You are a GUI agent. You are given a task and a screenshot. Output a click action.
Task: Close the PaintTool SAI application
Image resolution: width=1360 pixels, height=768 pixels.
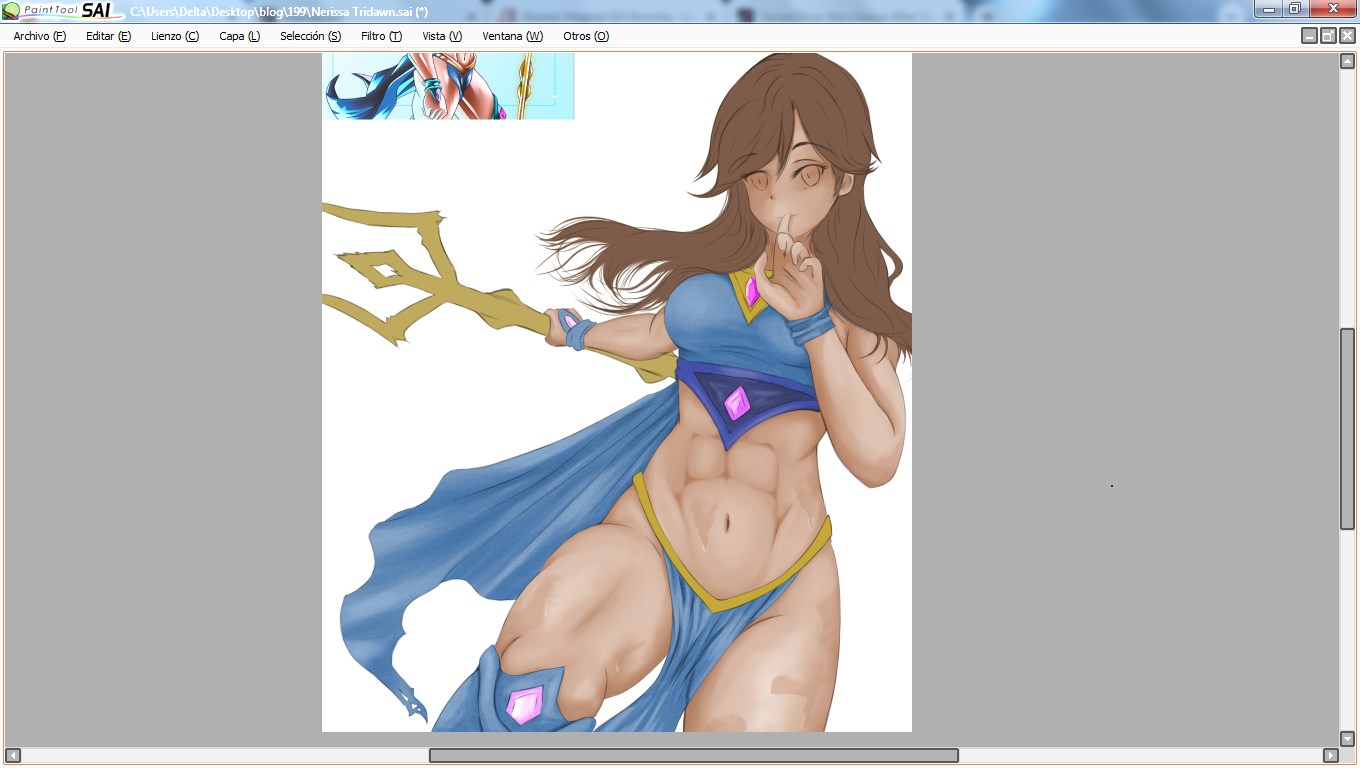(x=1332, y=9)
